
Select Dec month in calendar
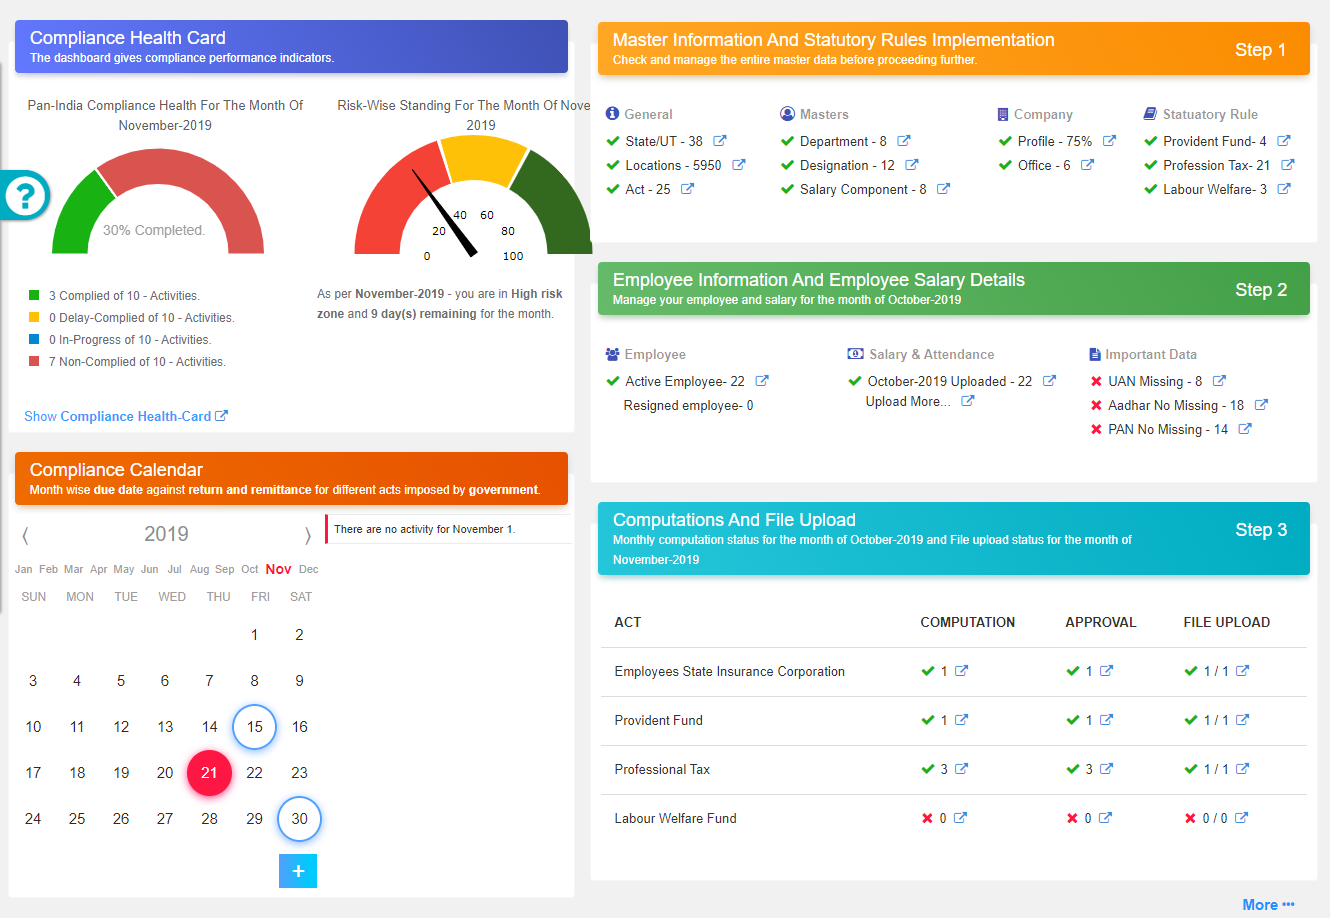309,569
